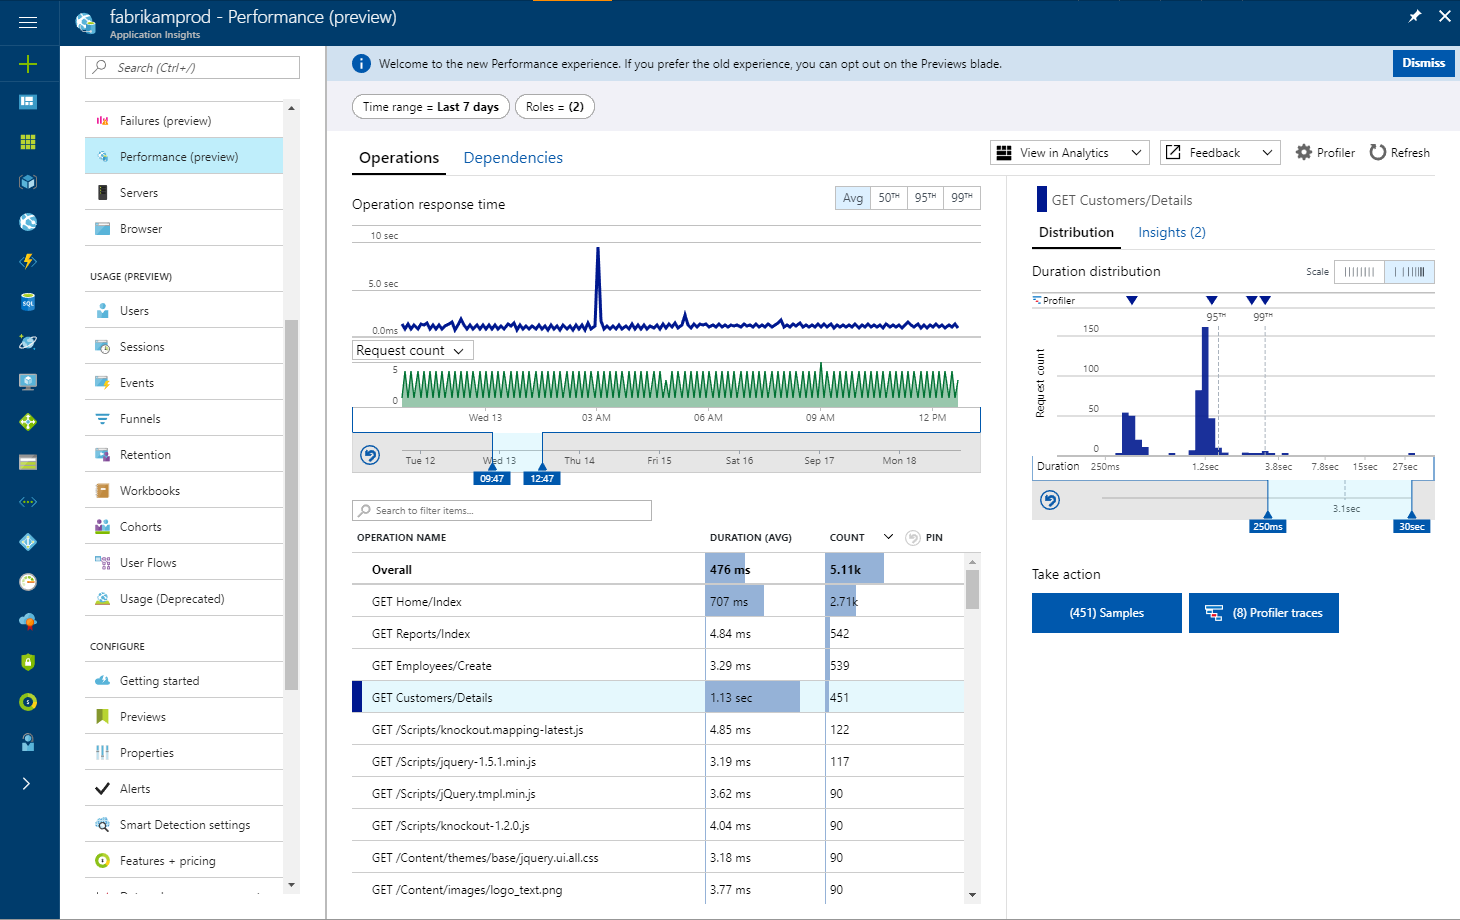Reset the time range selection under response chart

click(x=370, y=456)
